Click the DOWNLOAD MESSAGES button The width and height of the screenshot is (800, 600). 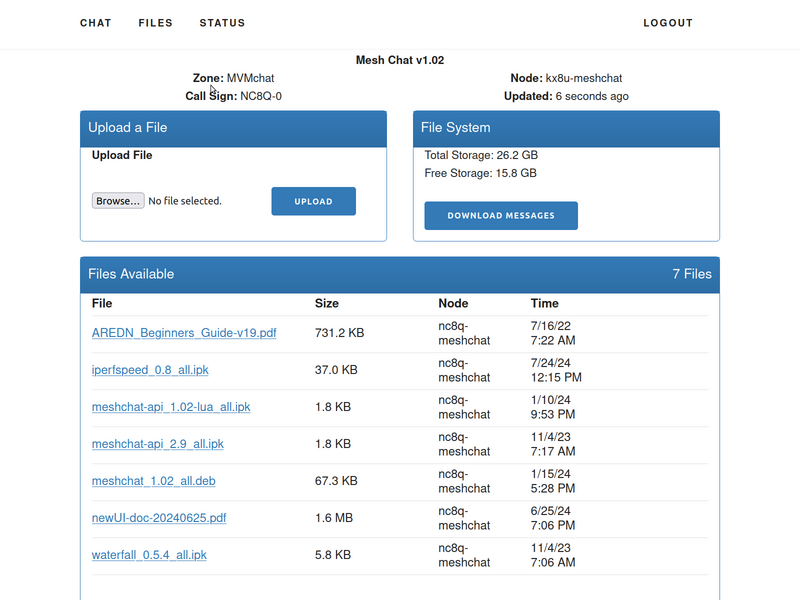point(501,215)
